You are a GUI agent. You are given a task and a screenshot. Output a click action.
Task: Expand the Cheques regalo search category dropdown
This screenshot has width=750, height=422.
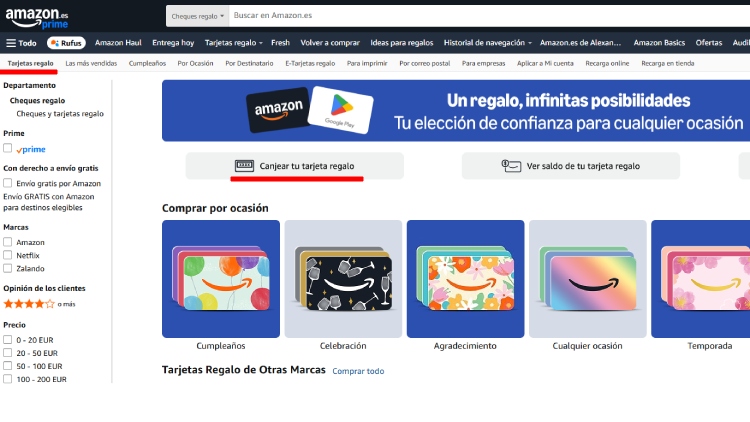coord(196,17)
